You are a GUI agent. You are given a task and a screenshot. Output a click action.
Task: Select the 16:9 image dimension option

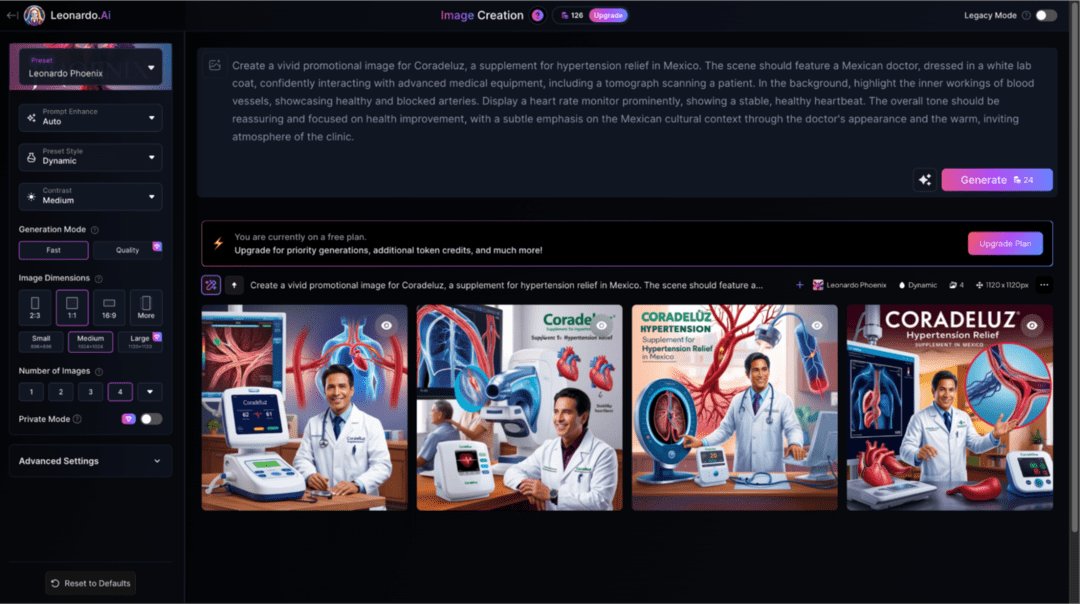coord(109,307)
